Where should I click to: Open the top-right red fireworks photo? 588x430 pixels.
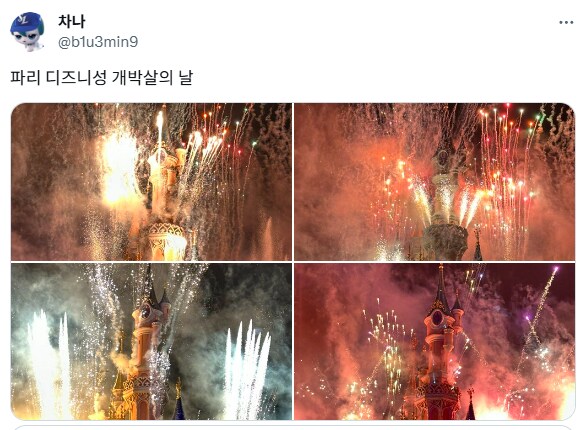(434, 182)
